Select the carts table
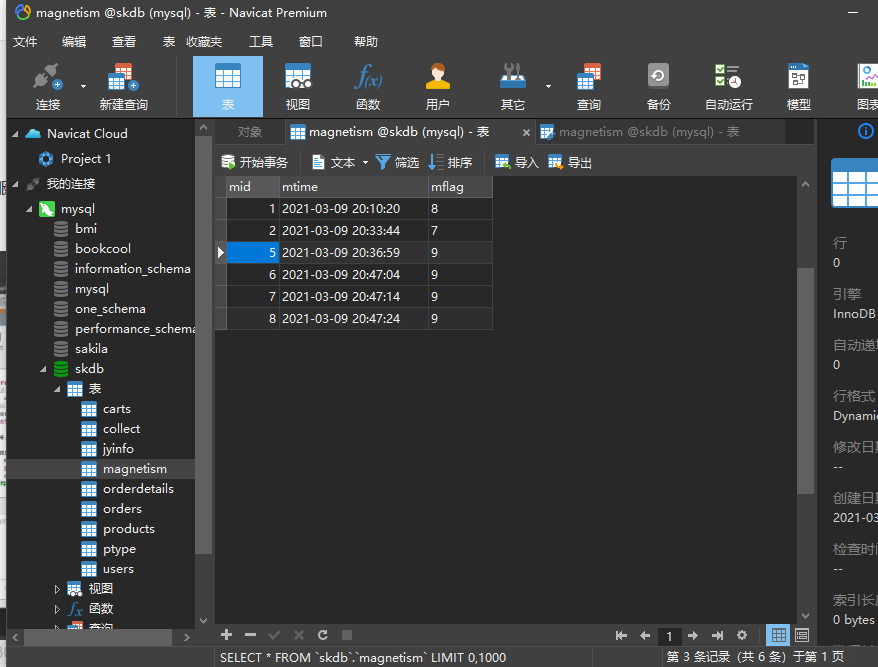The height and width of the screenshot is (667, 878). click(x=116, y=409)
